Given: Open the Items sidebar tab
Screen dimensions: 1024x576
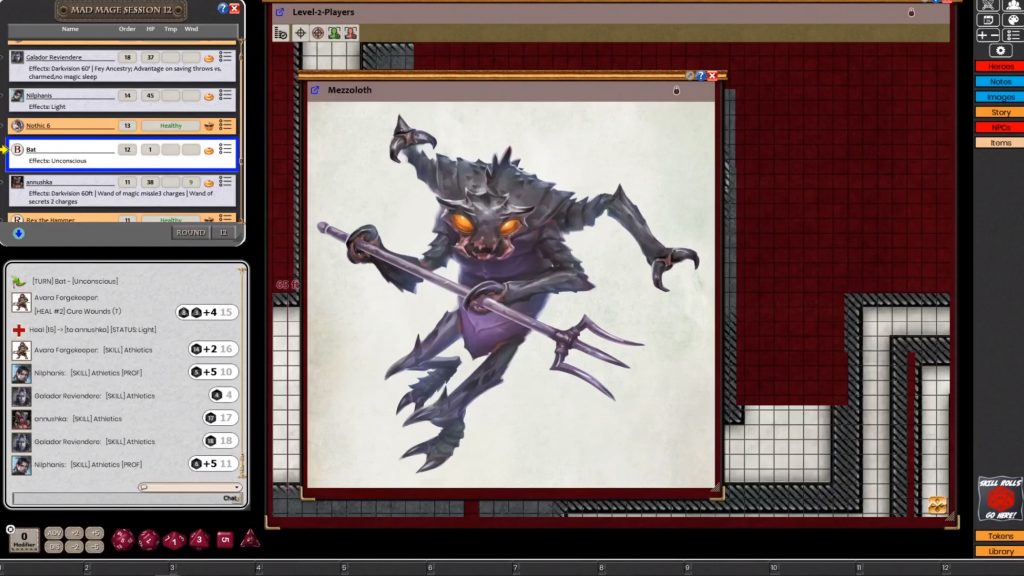Looking at the screenshot, I should 1000,142.
